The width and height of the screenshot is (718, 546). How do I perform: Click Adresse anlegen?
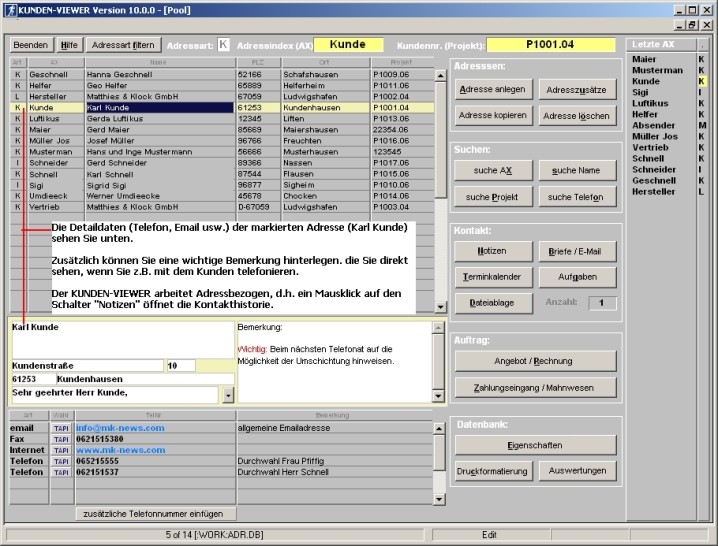coord(491,90)
